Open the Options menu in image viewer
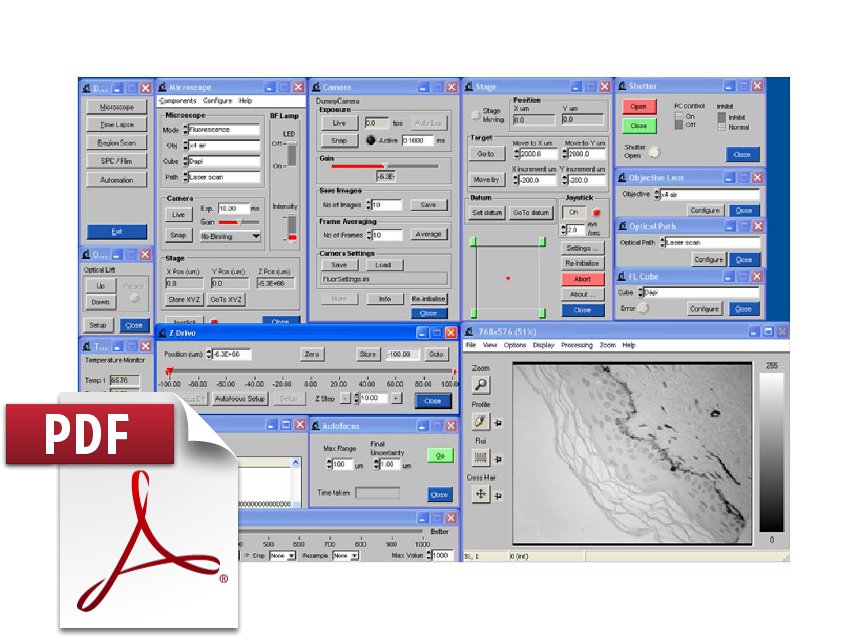 pos(515,345)
